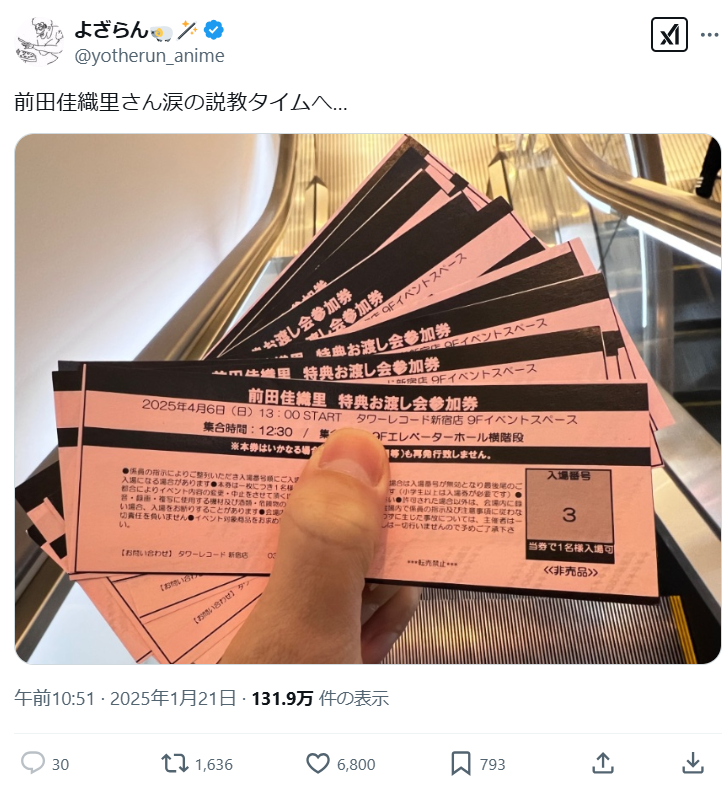Click the download arrow icon
Screen dimensions: 728x791
tap(693, 763)
